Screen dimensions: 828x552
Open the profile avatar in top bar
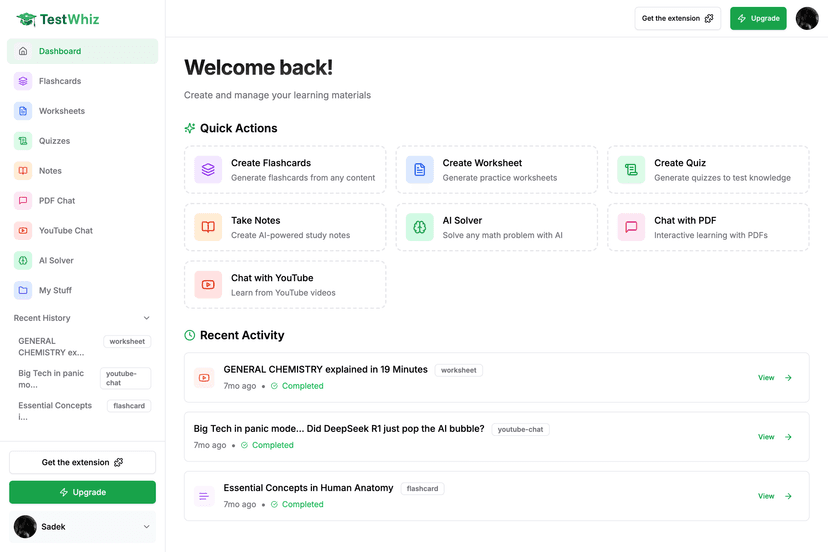(x=806, y=18)
